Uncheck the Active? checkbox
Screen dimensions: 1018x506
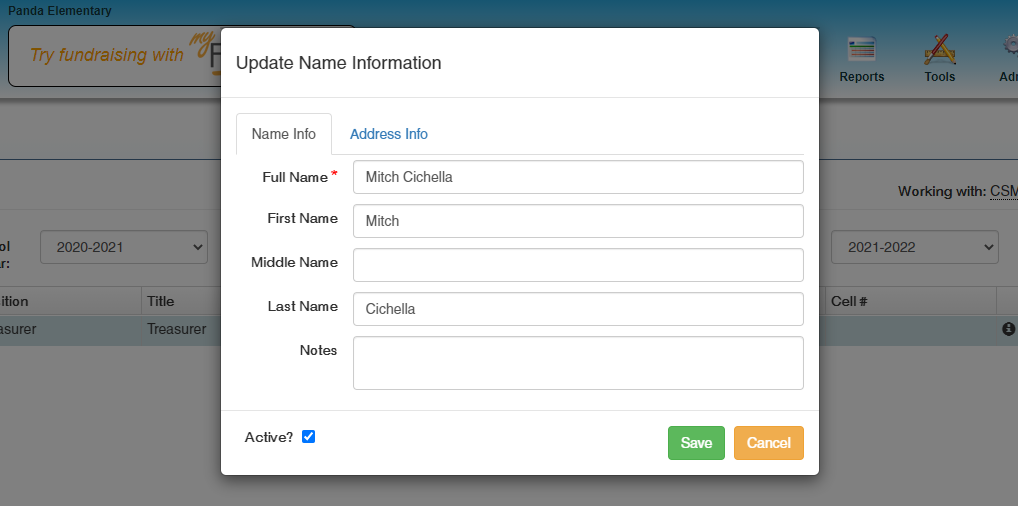pyautogui.click(x=308, y=437)
